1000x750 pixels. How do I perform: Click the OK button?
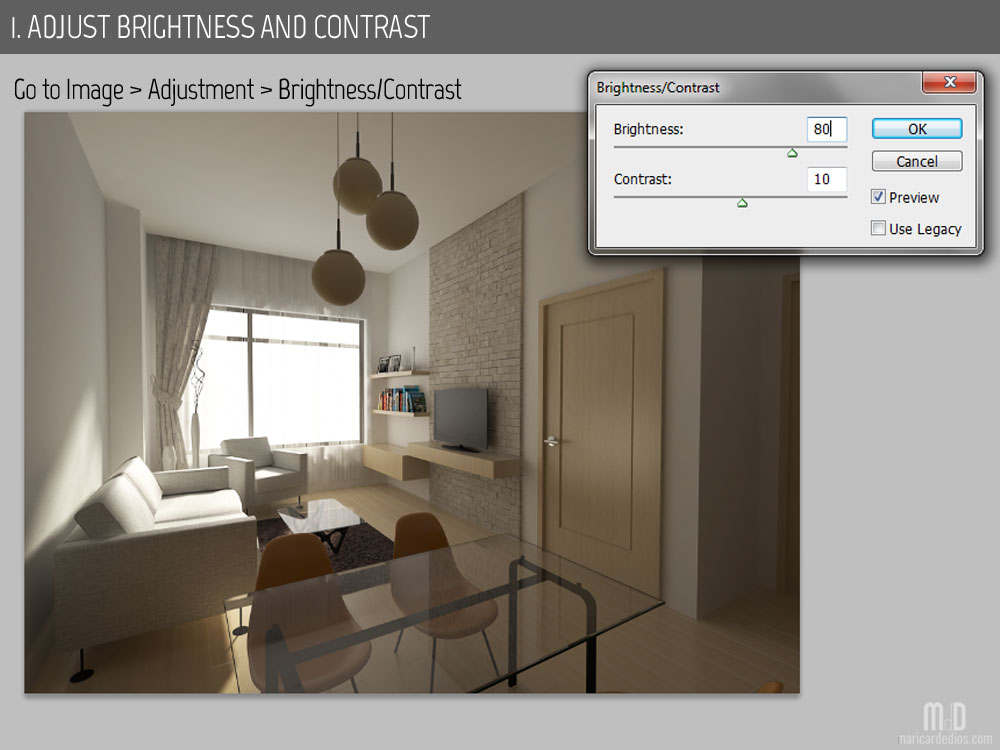(916, 129)
